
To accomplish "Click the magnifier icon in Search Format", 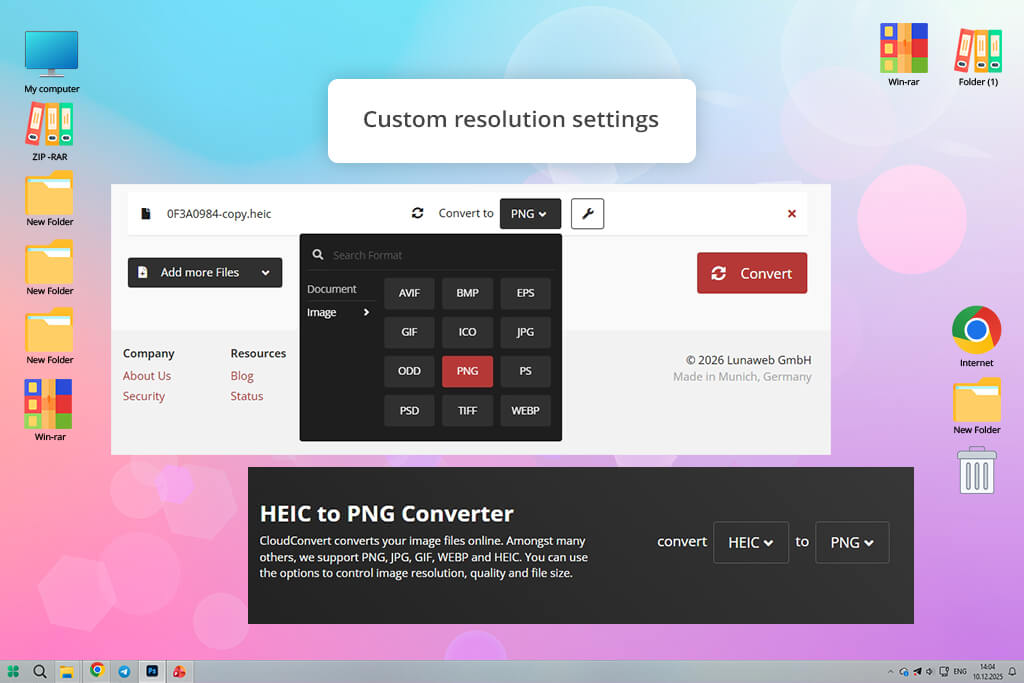I will (318, 255).
